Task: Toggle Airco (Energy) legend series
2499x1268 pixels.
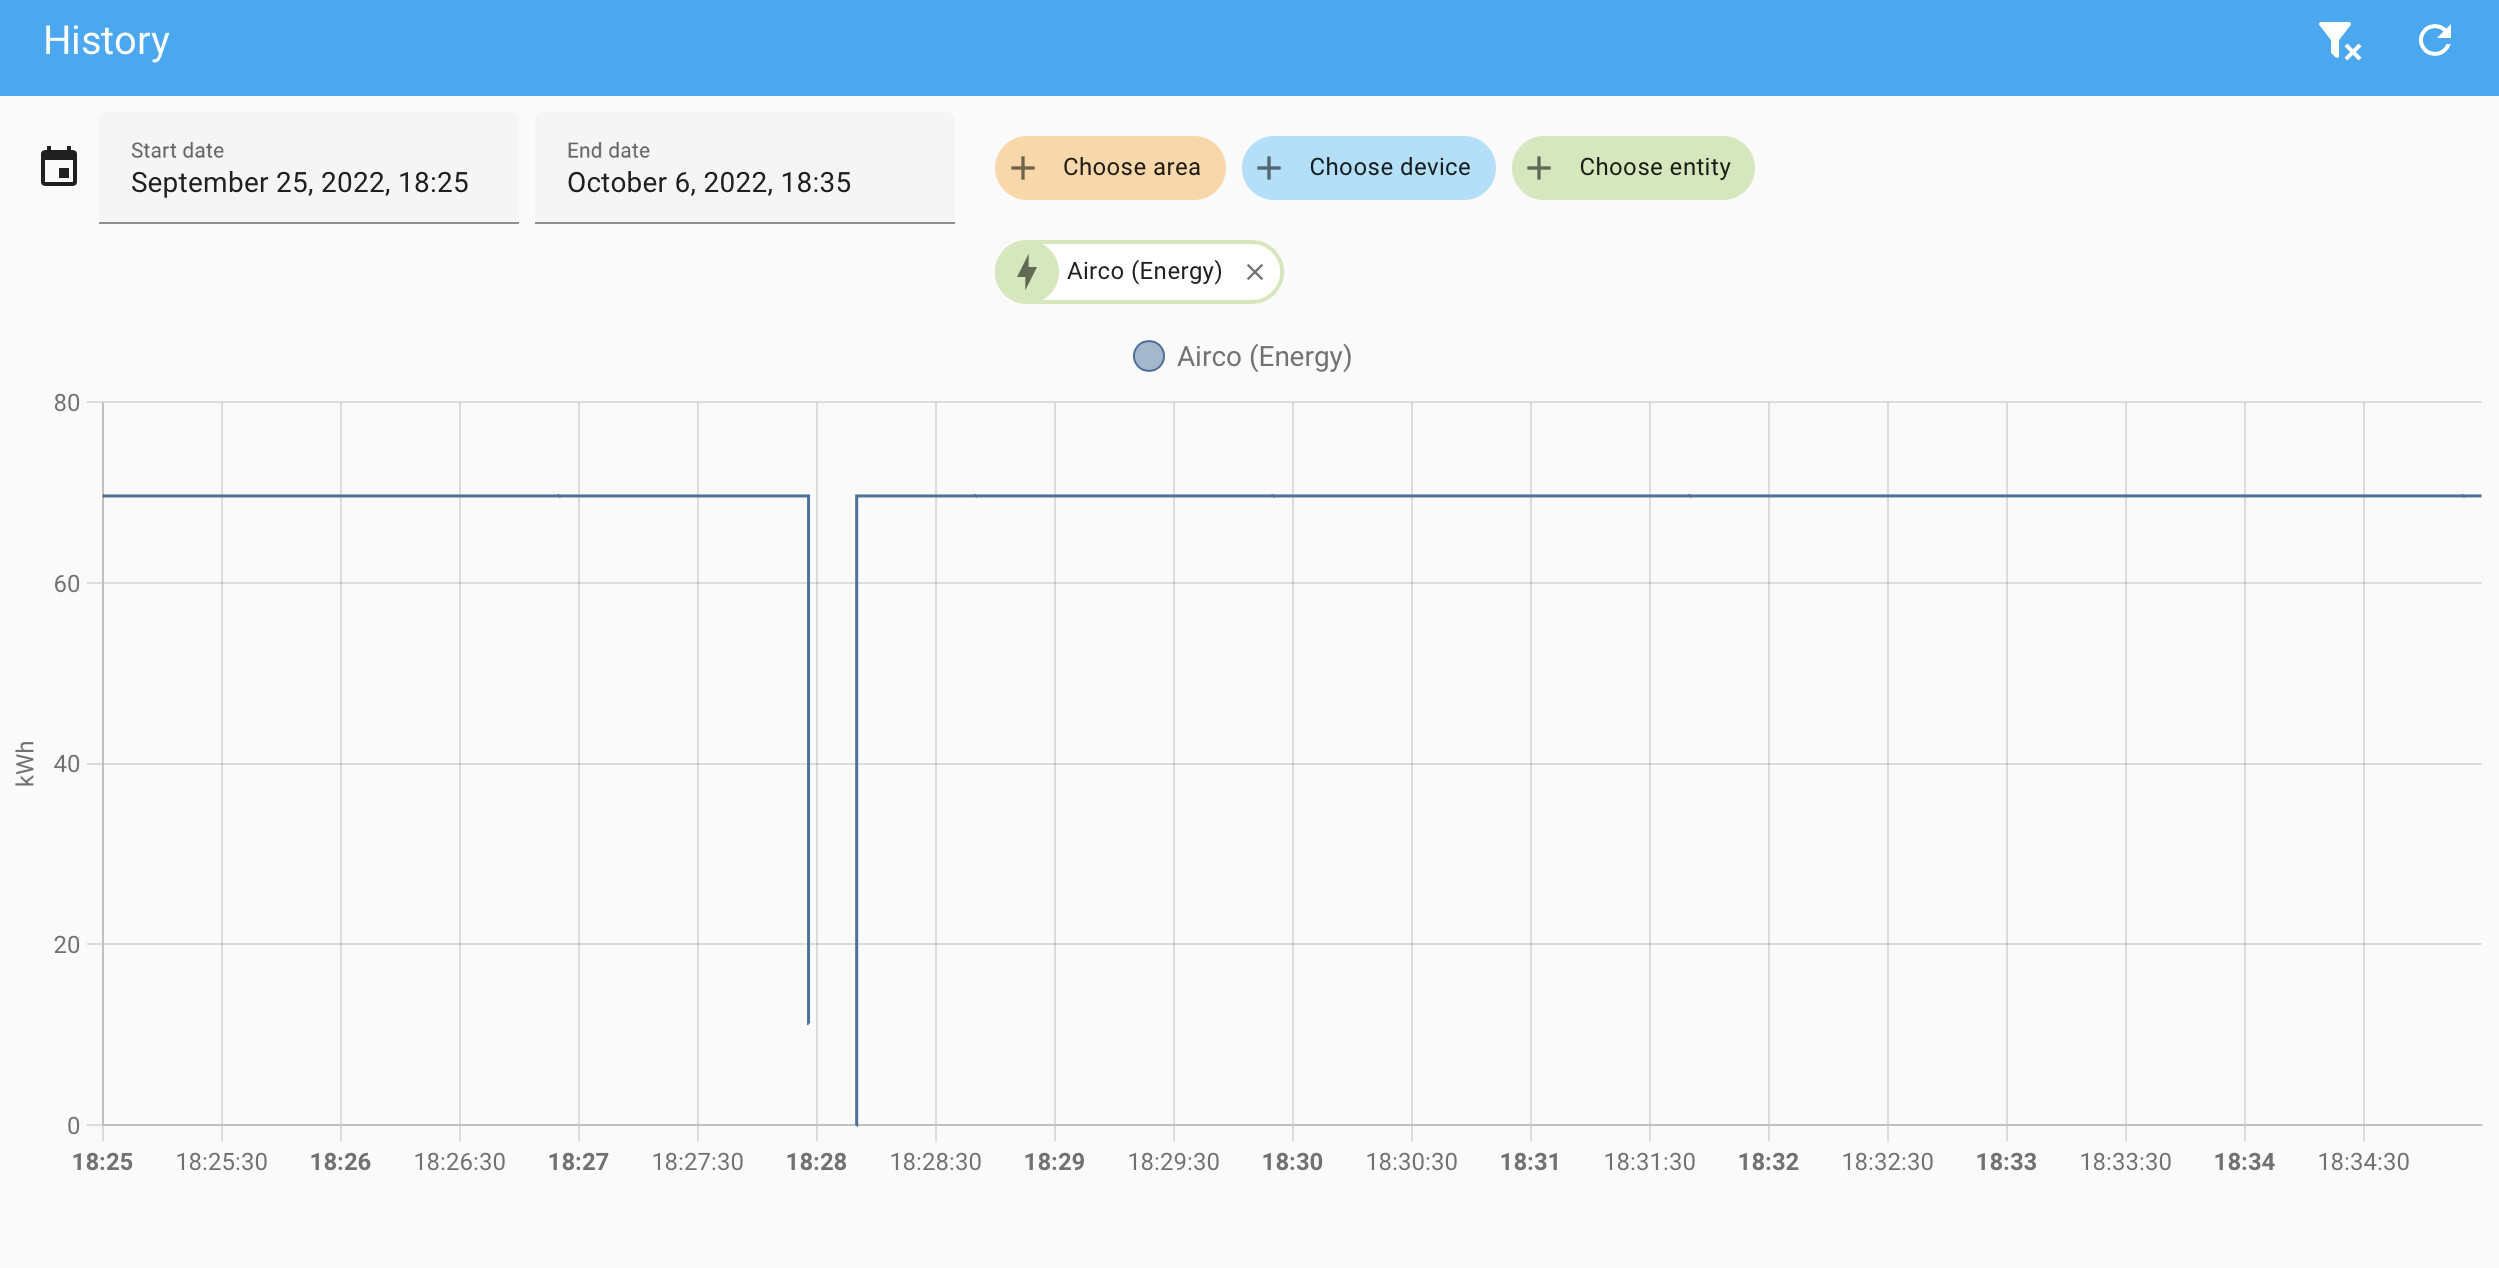Action: (1263, 357)
